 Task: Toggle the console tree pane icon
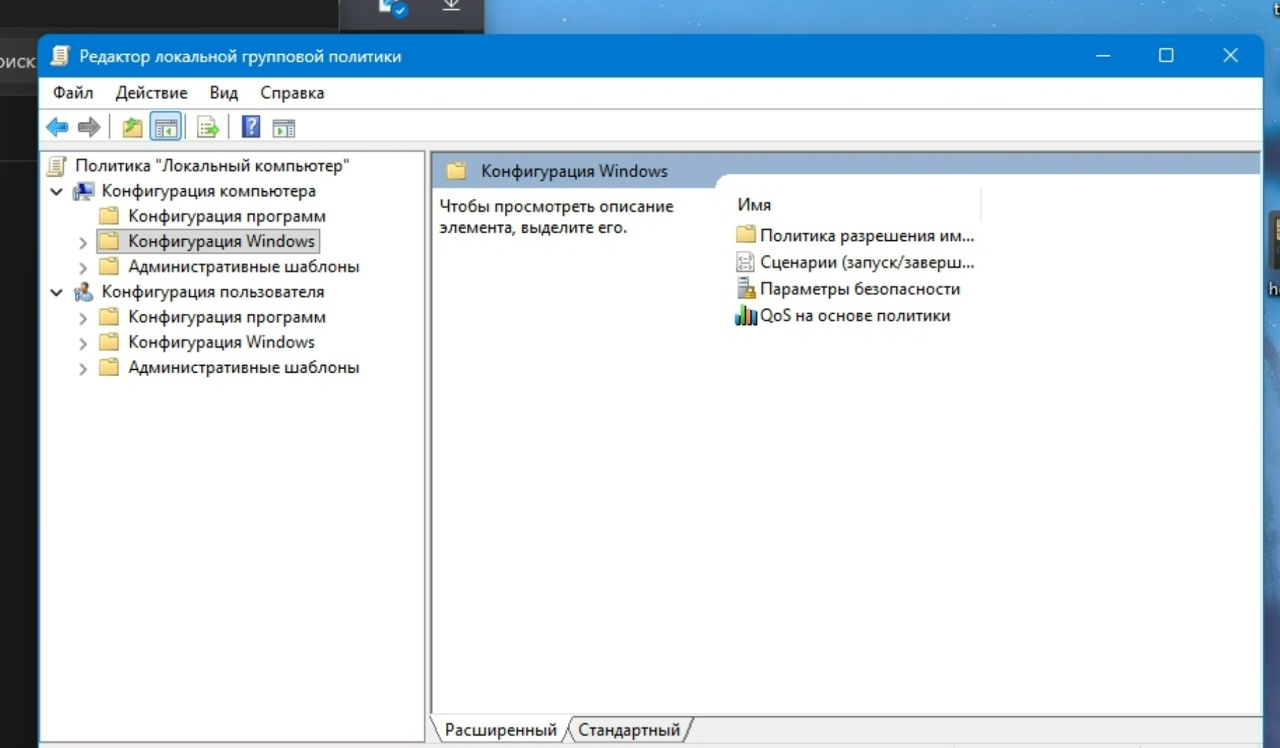(165, 127)
